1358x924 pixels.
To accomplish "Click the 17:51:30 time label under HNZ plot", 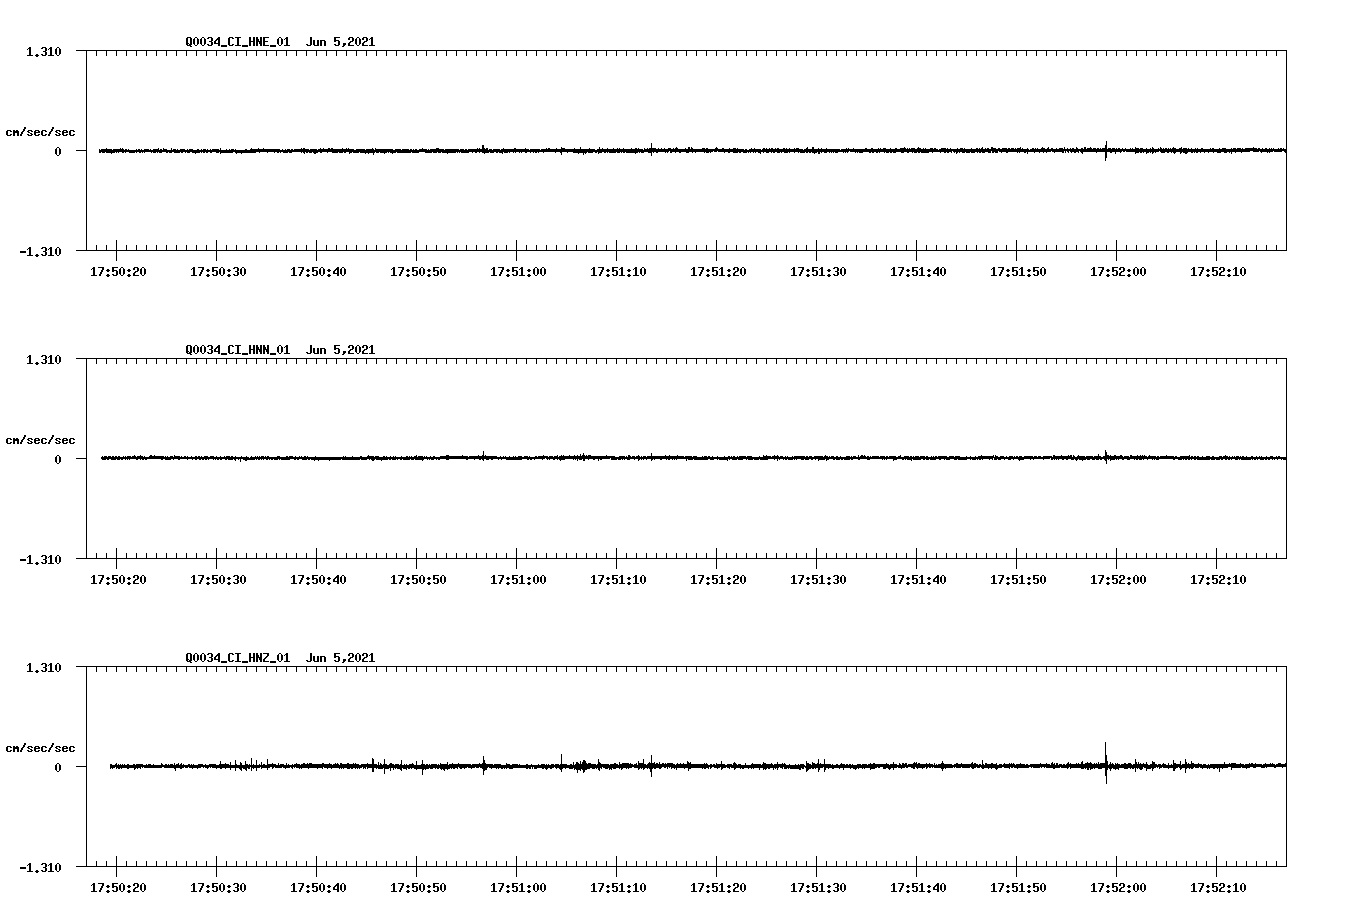I will [818, 888].
